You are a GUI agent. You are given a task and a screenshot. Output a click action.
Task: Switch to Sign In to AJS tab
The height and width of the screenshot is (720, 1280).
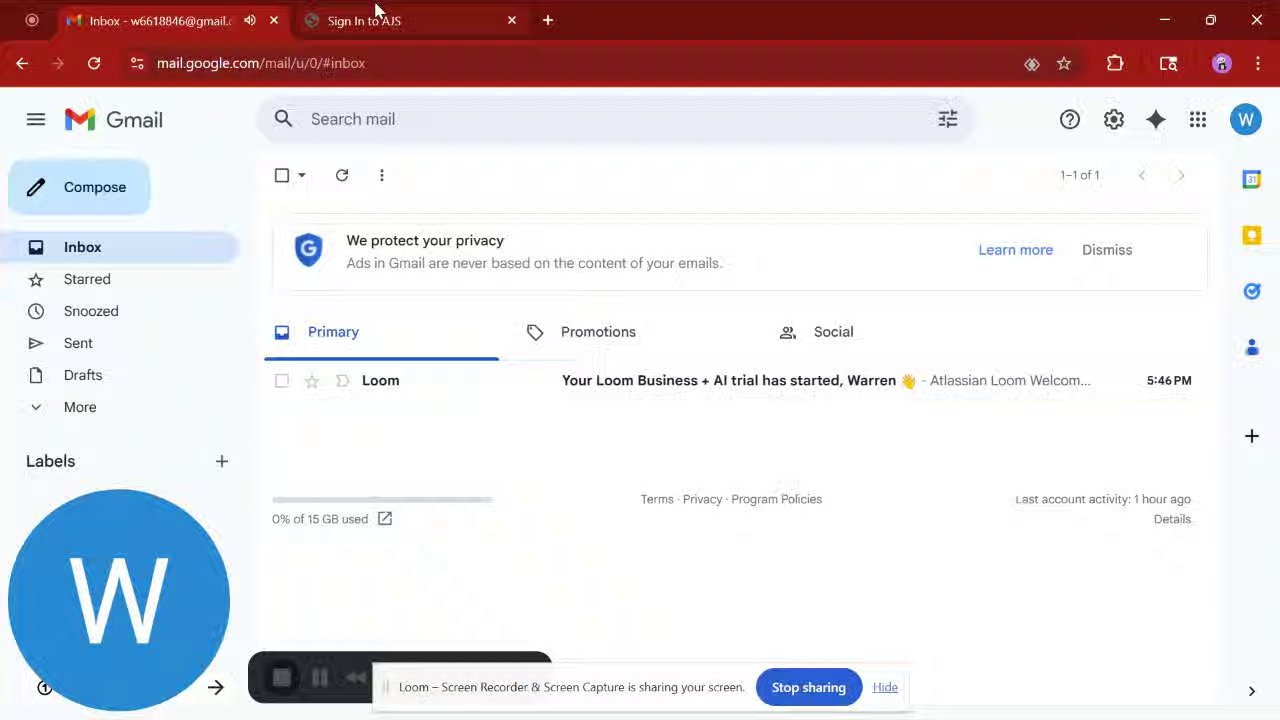point(411,20)
